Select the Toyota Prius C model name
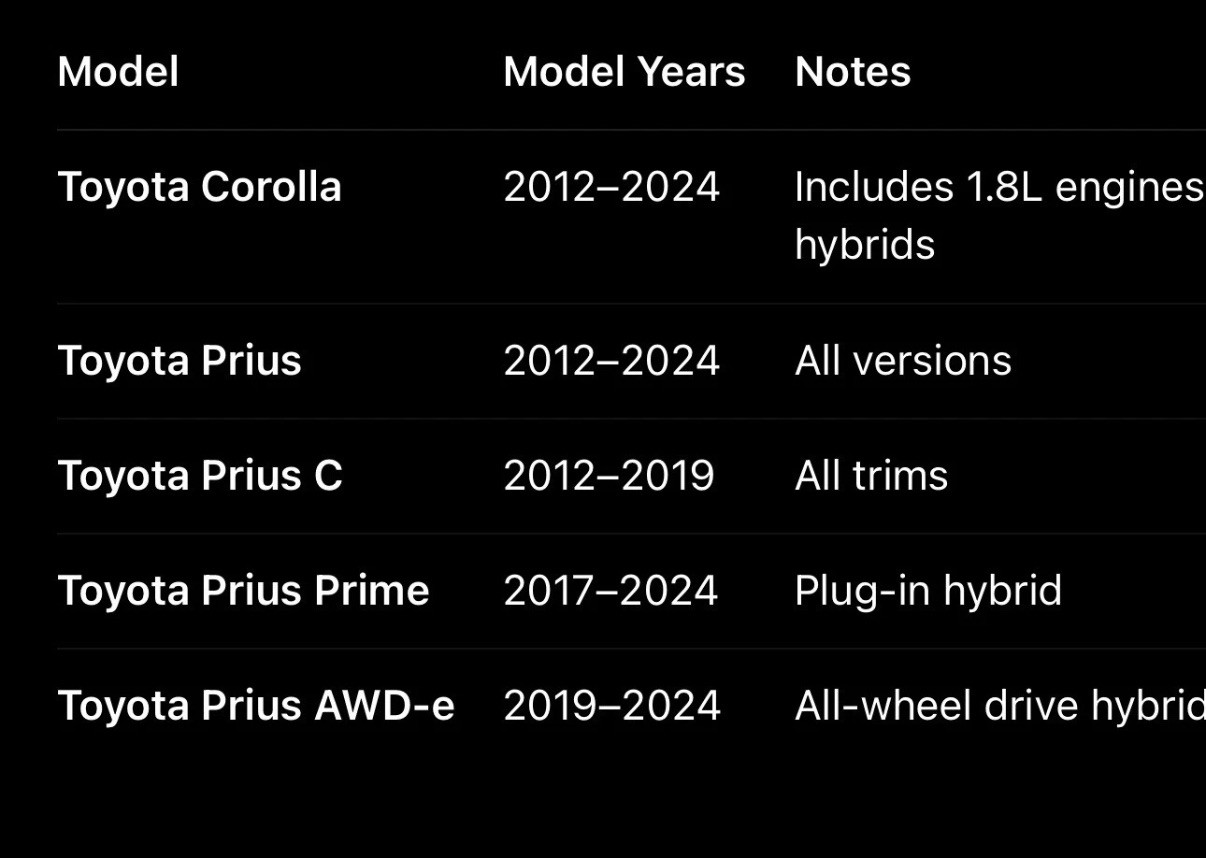This screenshot has height=858, width=1206. point(199,476)
